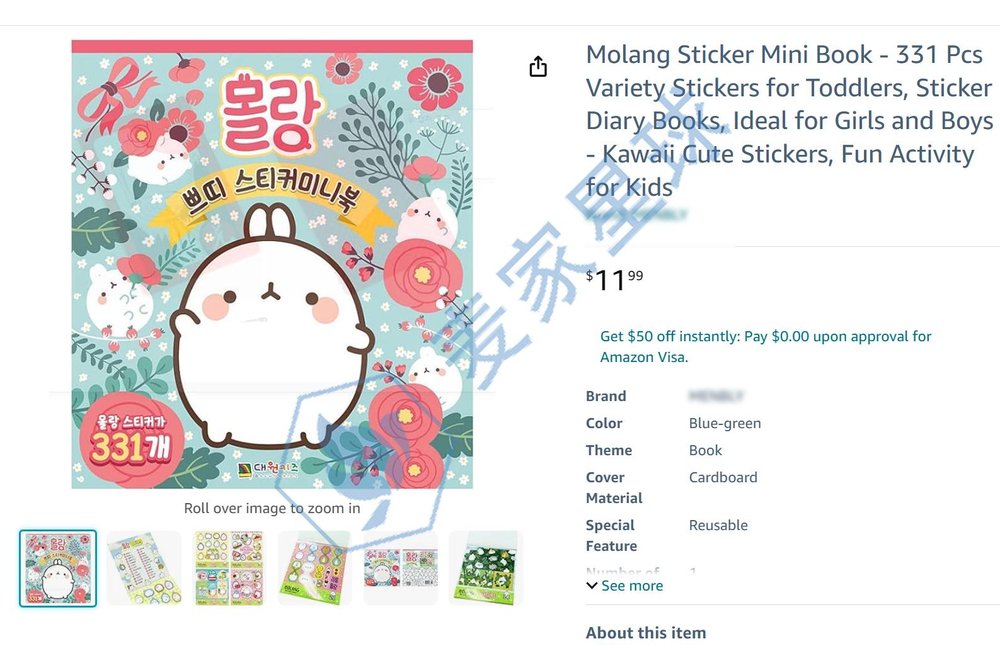Screen dimensions: 1000x651
Task: Select the third thumbnail with four sticker pages
Action: tap(229, 568)
